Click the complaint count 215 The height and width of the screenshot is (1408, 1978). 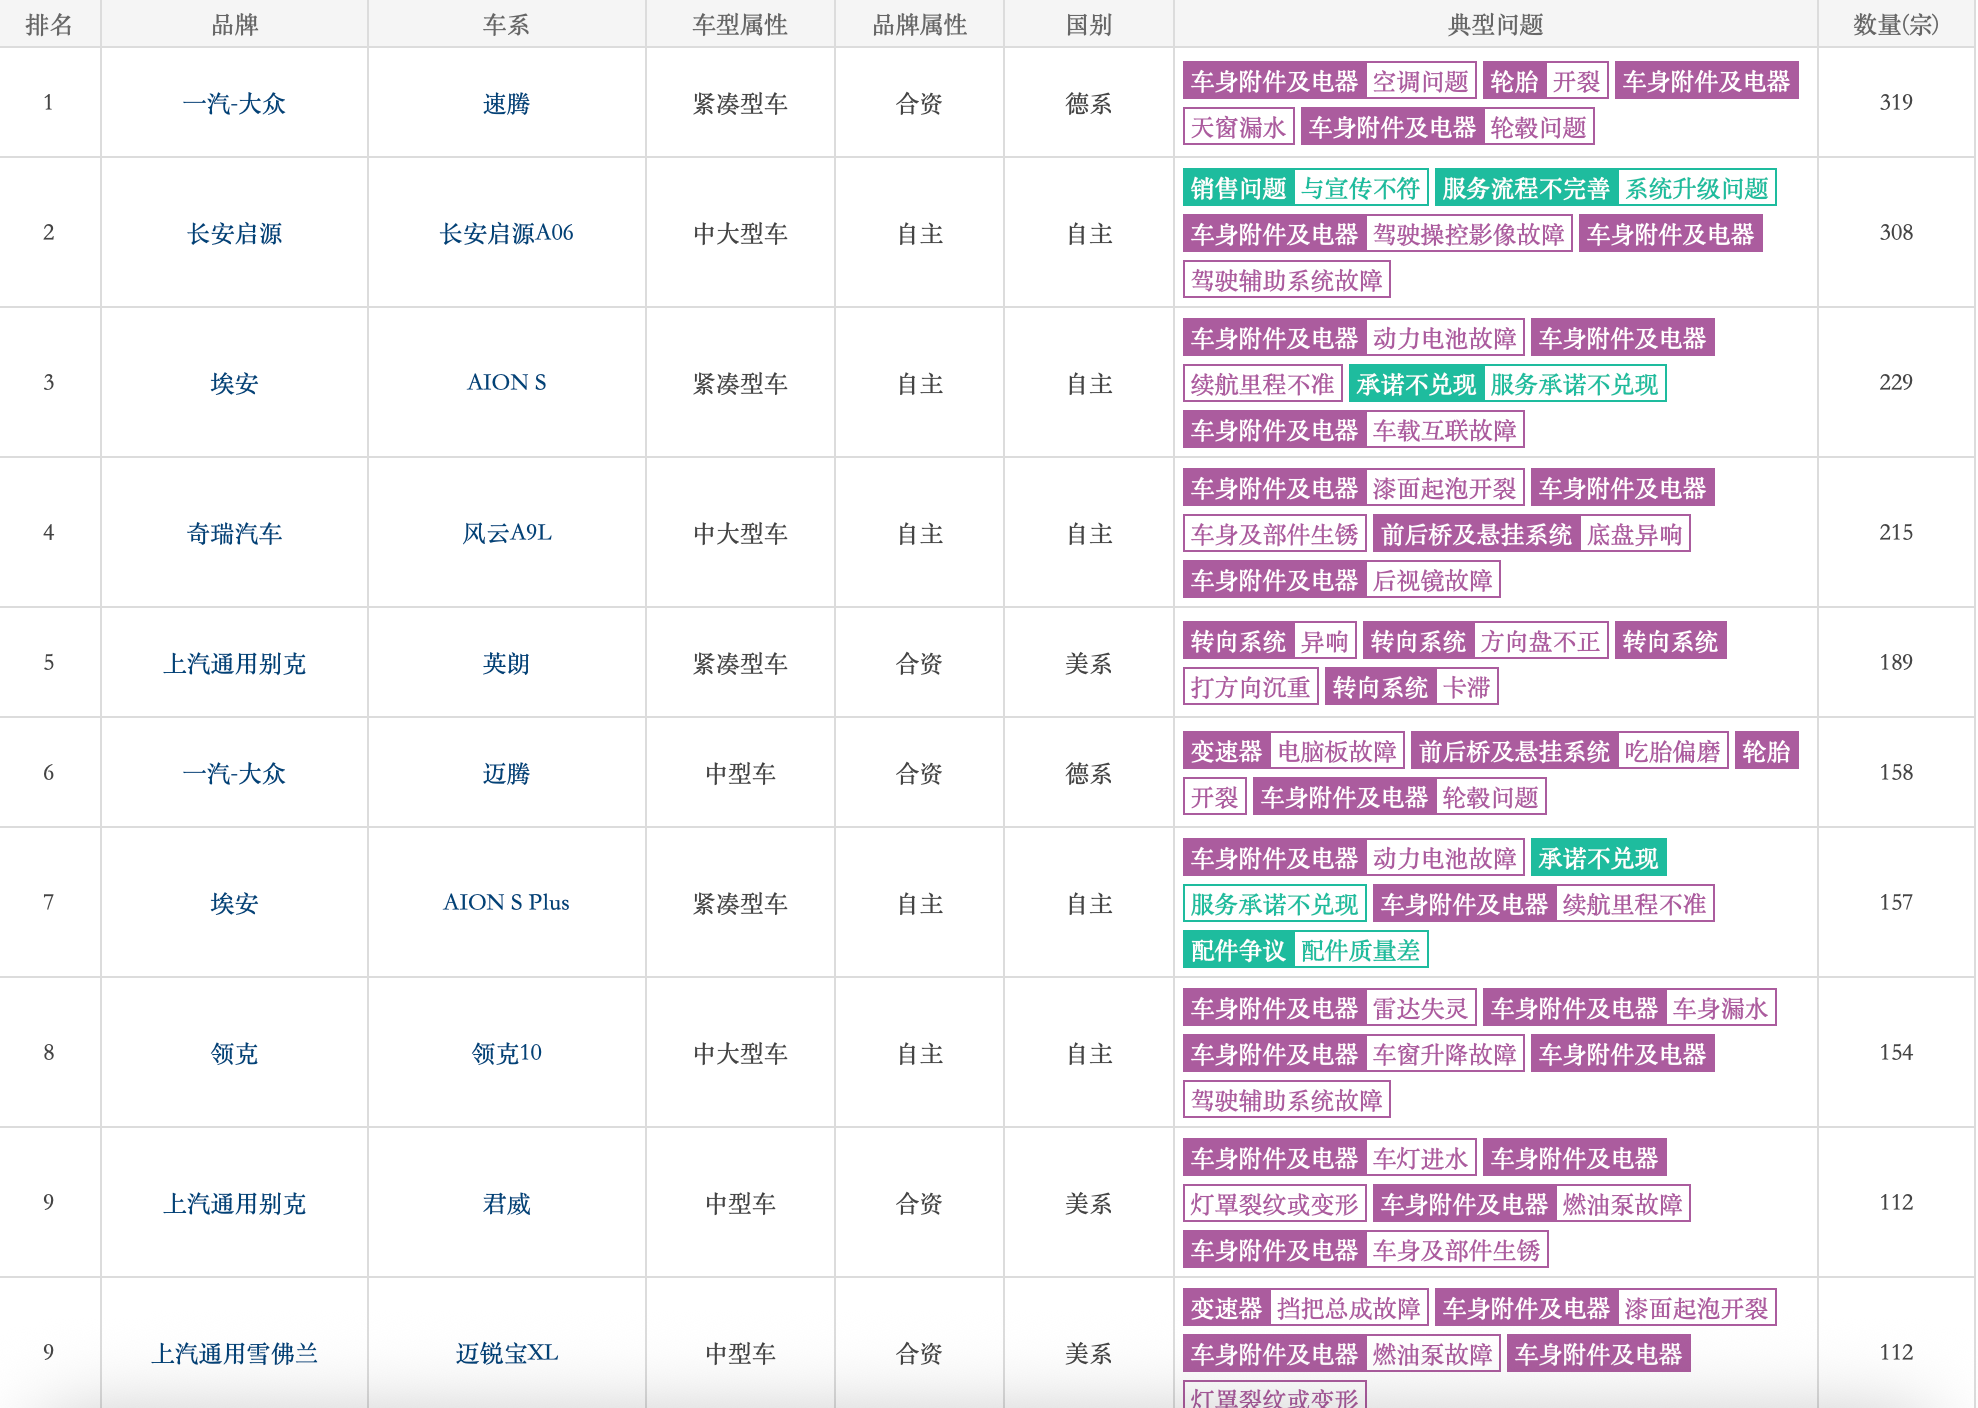coord(1896,532)
